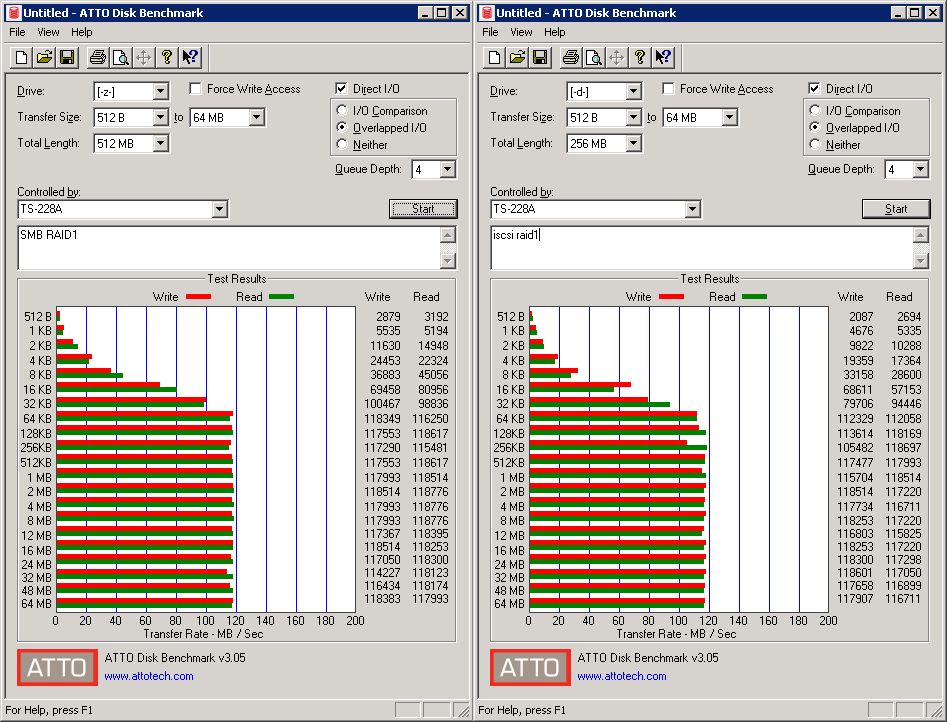Viewport: 947px width, 722px height.
Task: Toggle Direct I/O checkbox in left window
Action: point(341,89)
